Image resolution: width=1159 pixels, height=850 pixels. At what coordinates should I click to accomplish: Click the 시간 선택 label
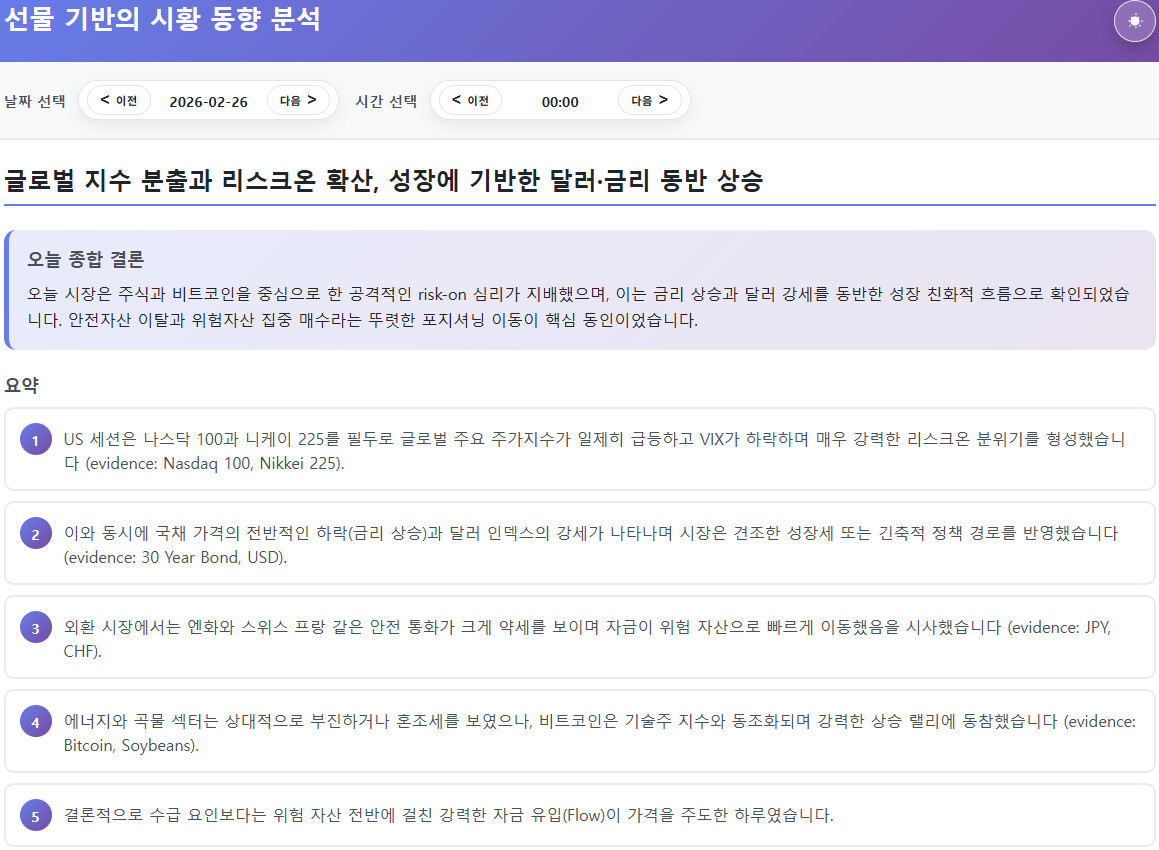click(x=386, y=101)
